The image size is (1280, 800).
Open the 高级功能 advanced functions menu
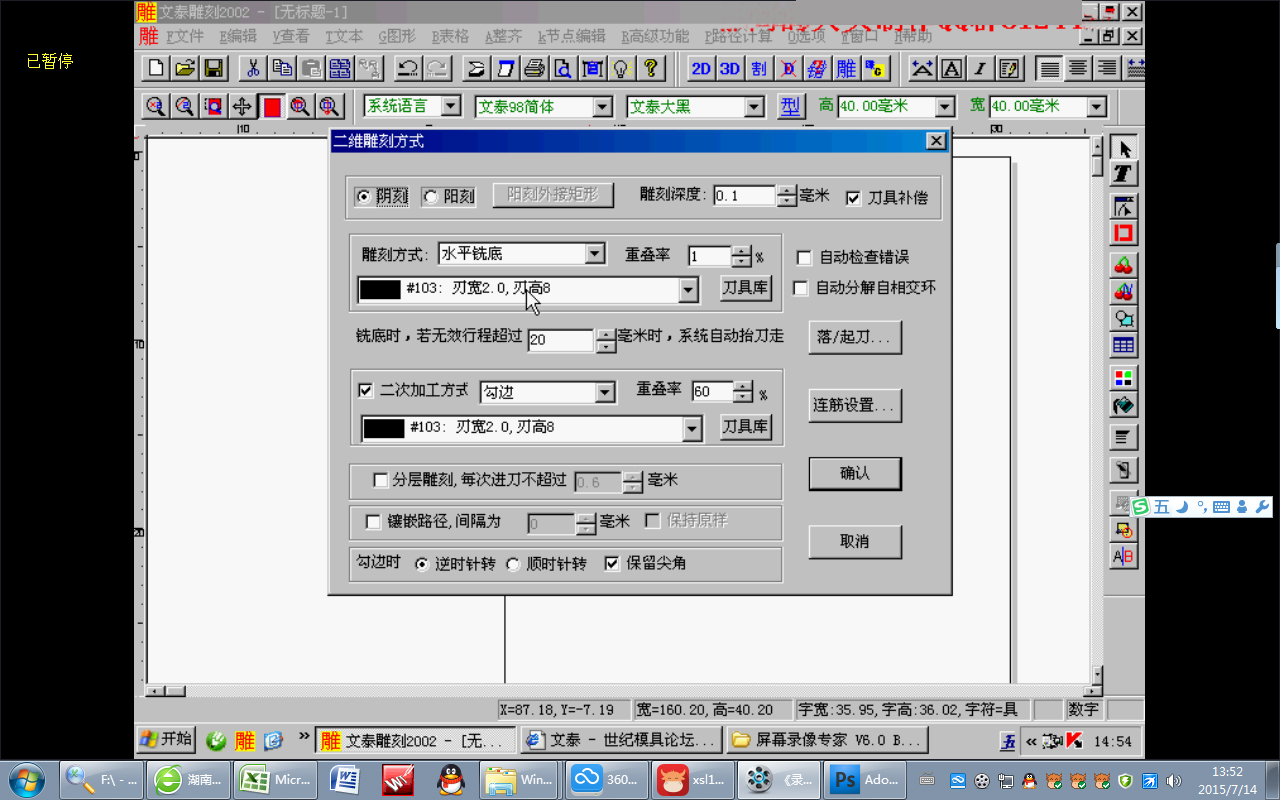[655, 35]
